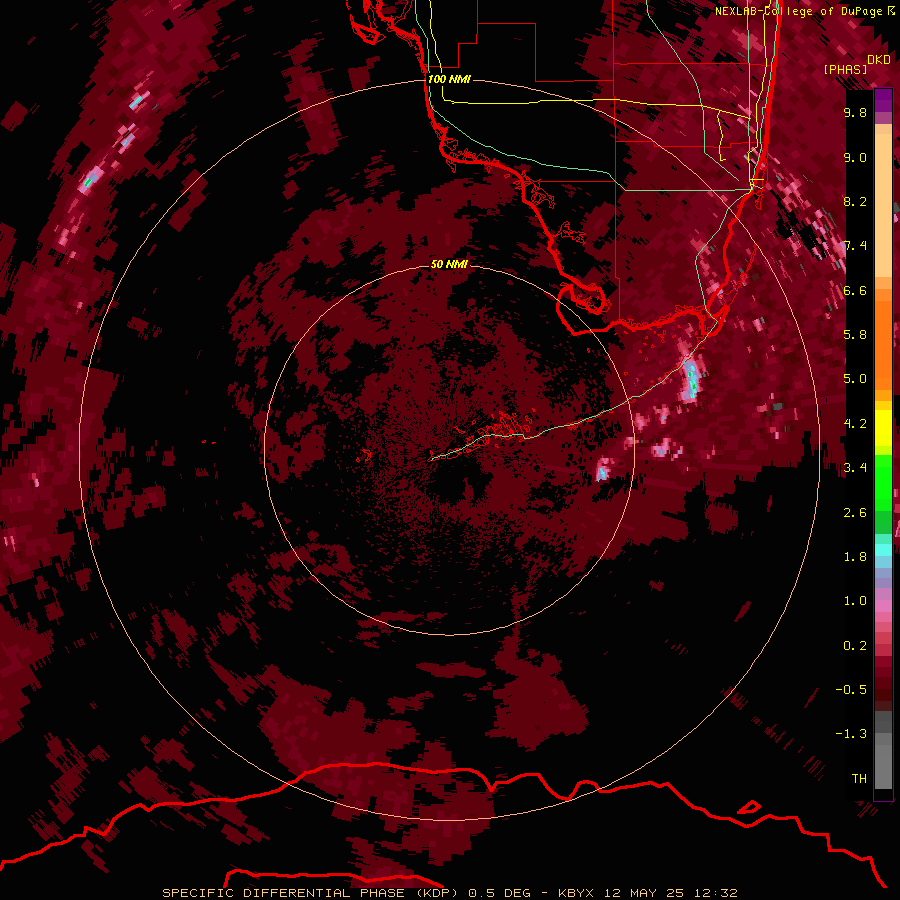Click the 7.4 legend value

(x=855, y=246)
